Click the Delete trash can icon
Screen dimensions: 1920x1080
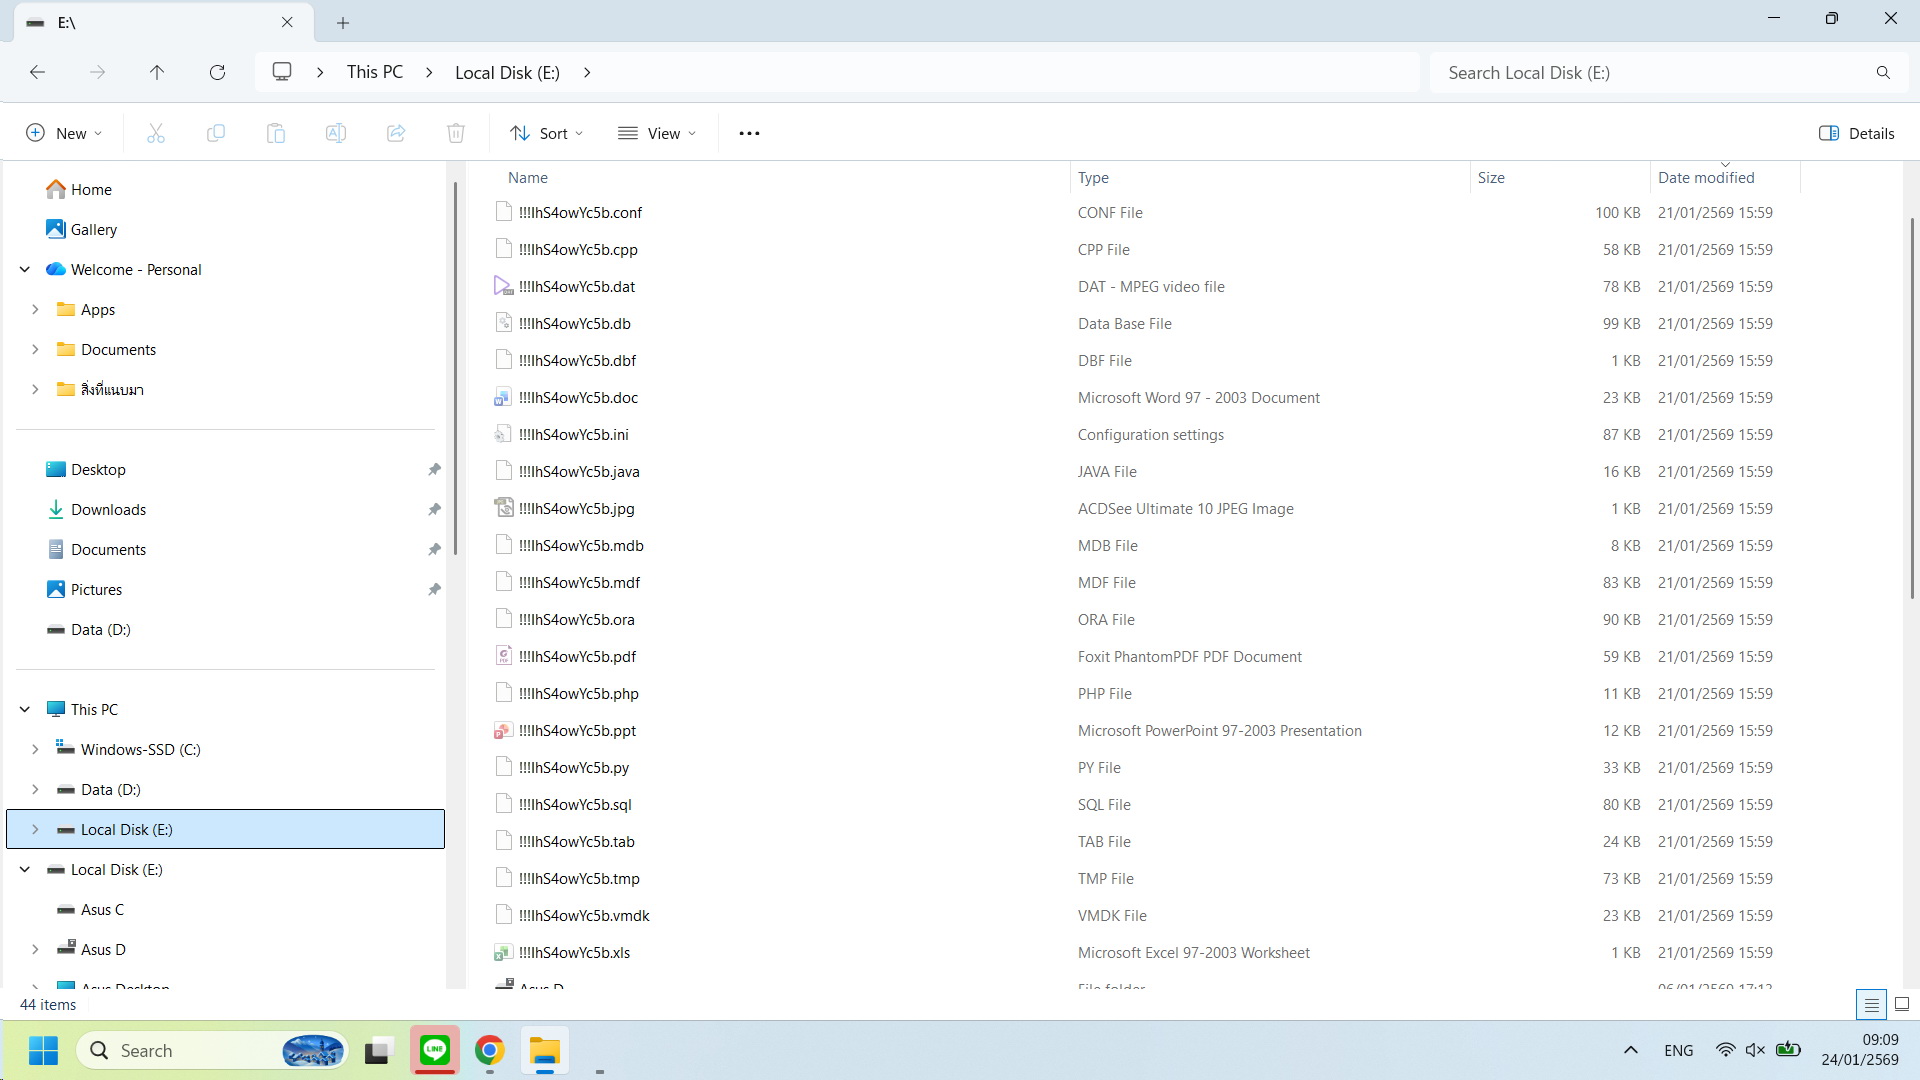tap(456, 133)
